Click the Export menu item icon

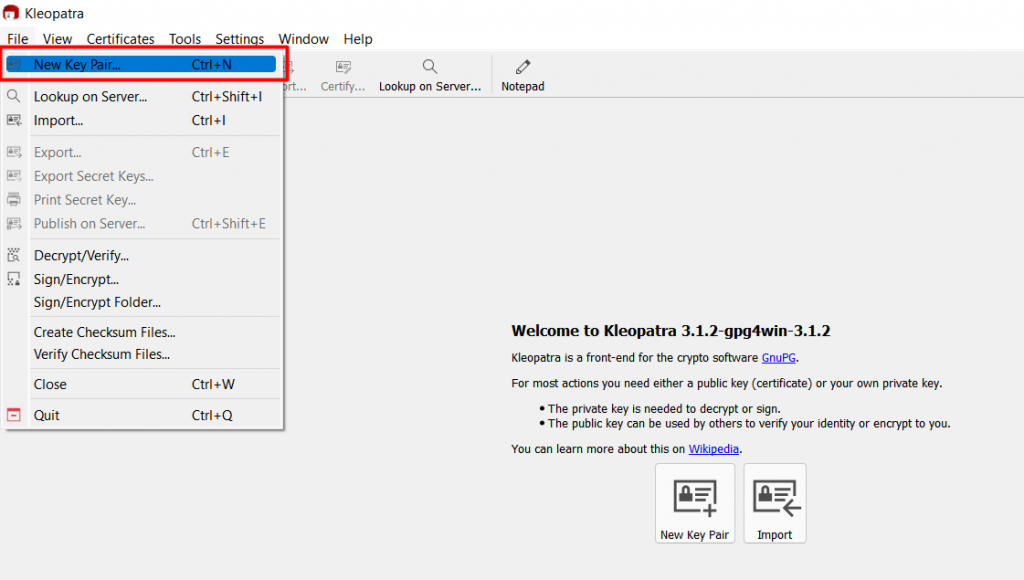point(14,152)
